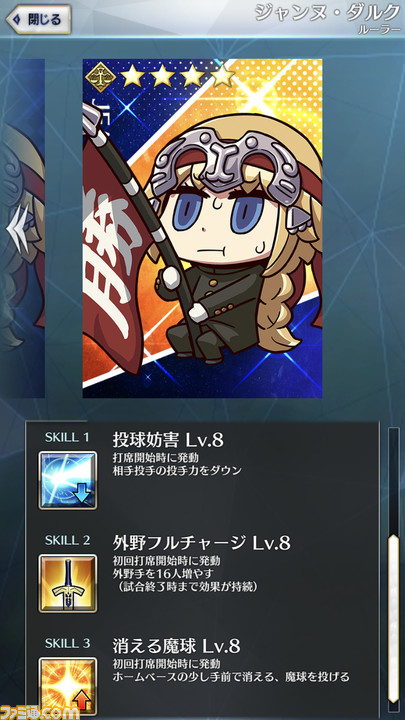
Task: Select the partially hidden card on the left
Action: pos(22,228)
